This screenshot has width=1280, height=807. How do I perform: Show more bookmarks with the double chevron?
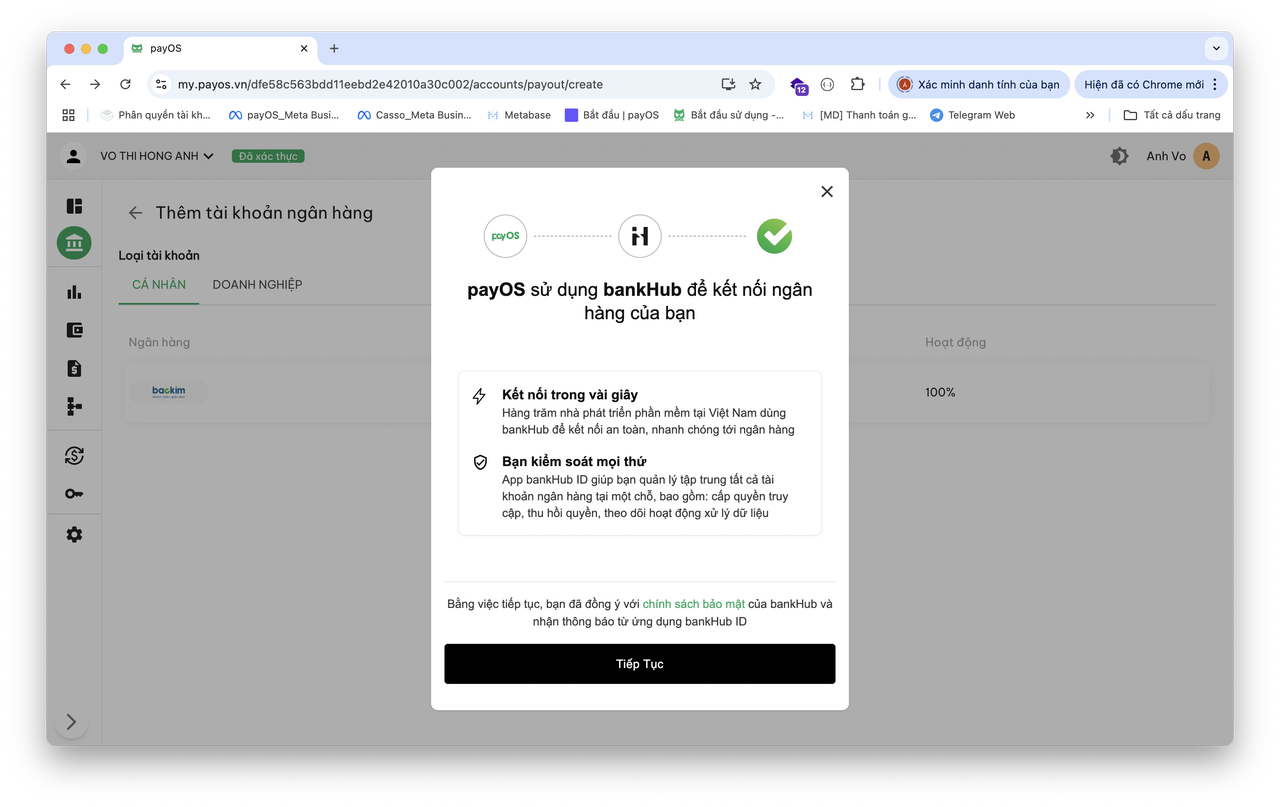coord(1090,115)
